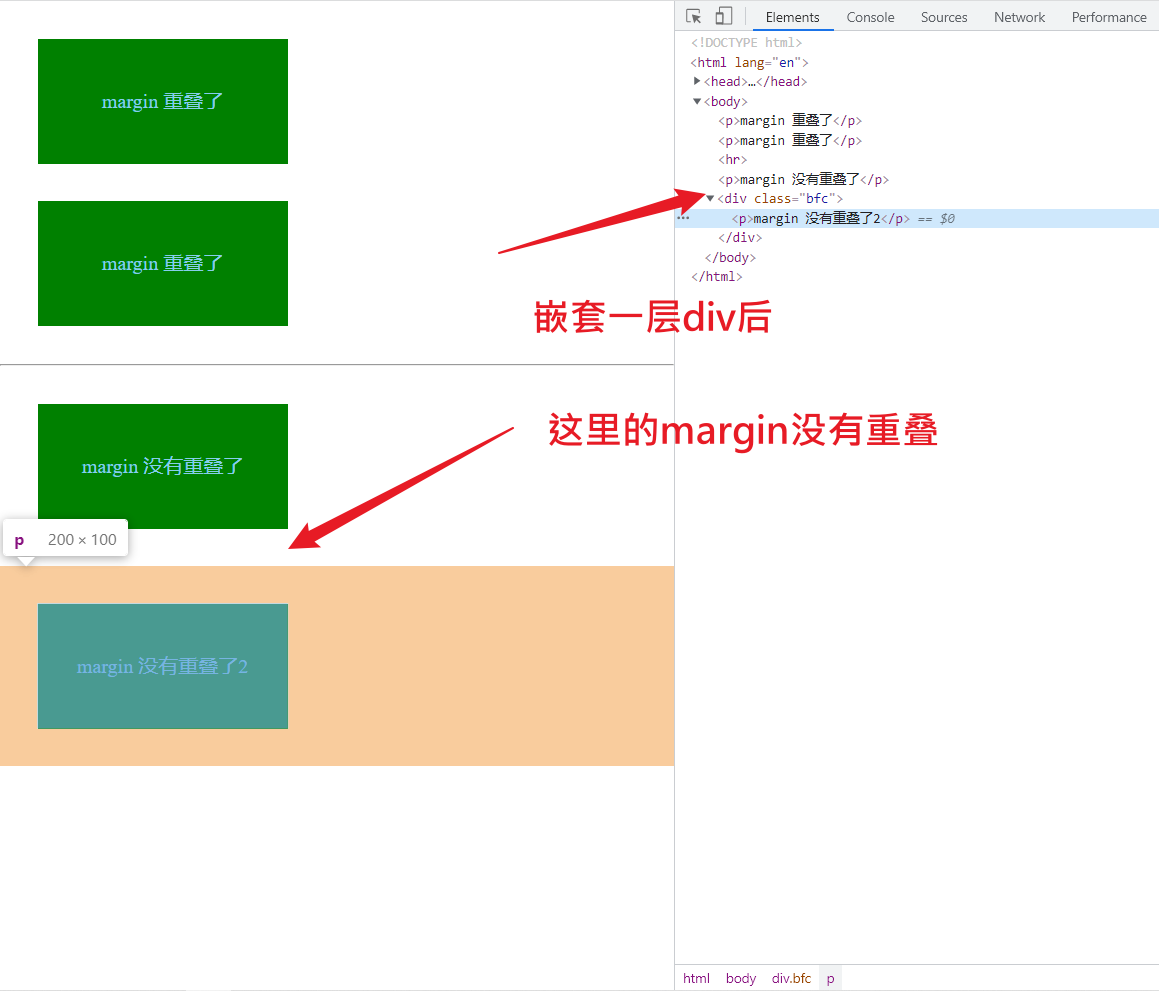The height and width of the screenshot is (991, 1159).
Task: Click the 'p 200 × 100' element tooltip
Action: (65, 539)
